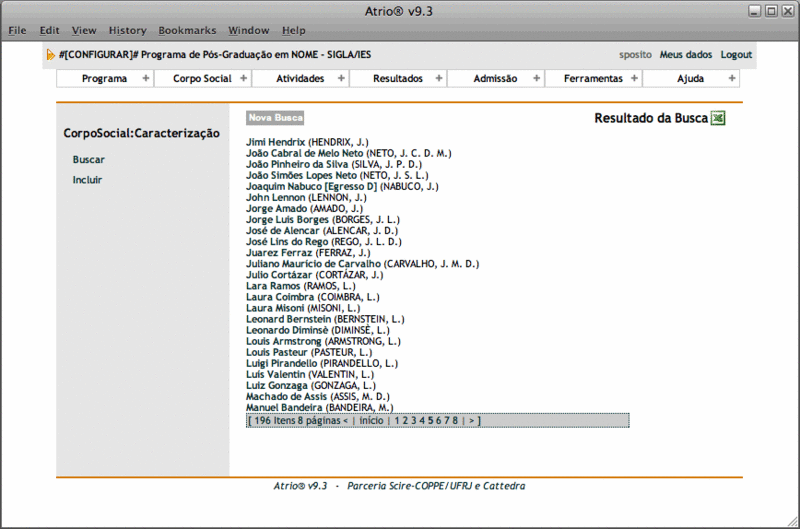Open the History menu
This screenshot has width=800, height=529.
tap(127, 31)
